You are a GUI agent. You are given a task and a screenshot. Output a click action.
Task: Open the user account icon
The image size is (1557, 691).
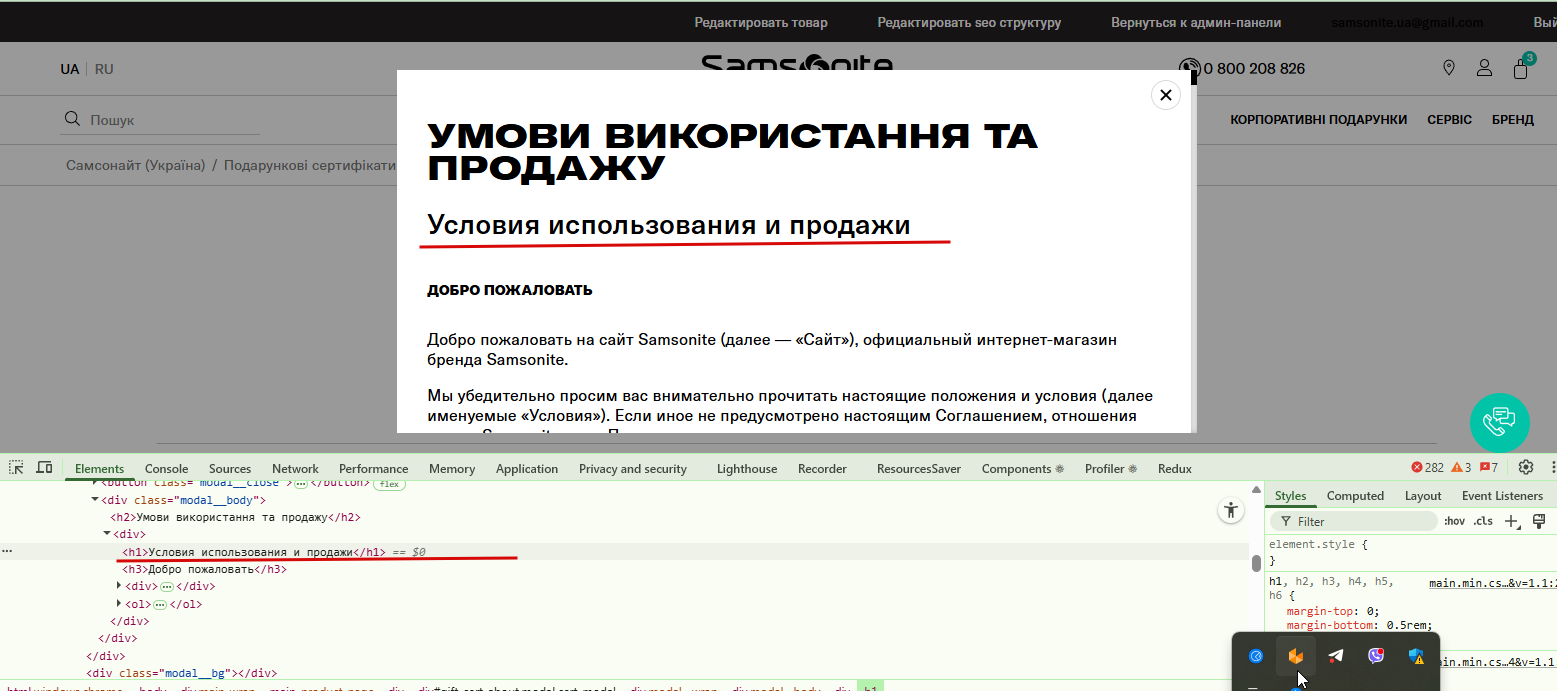coord(1485,68)
